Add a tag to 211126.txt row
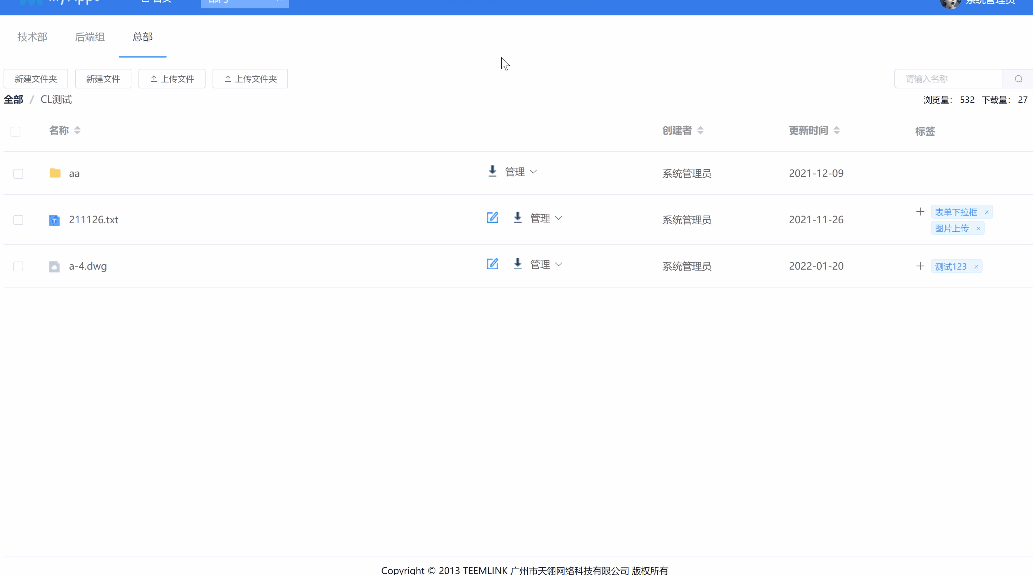 point(920,212)
